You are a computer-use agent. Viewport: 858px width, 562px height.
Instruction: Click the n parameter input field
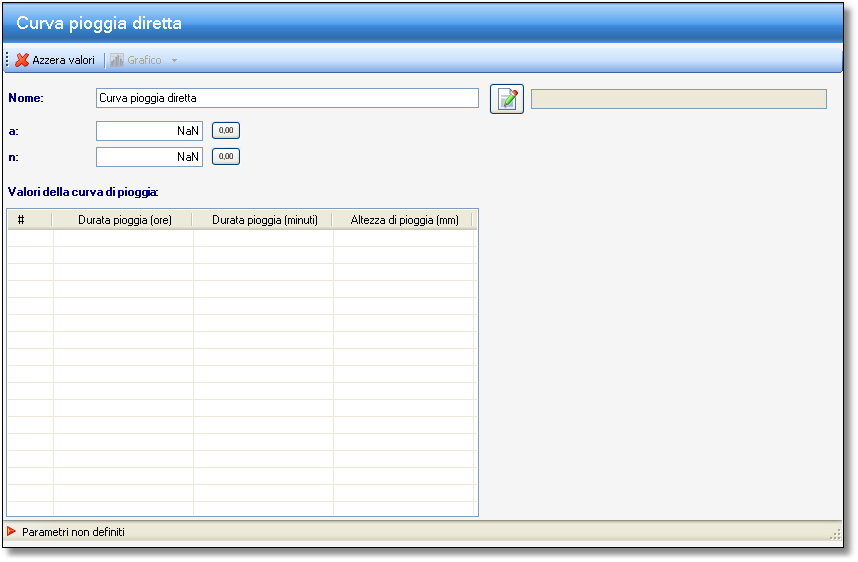click(149, 157)
